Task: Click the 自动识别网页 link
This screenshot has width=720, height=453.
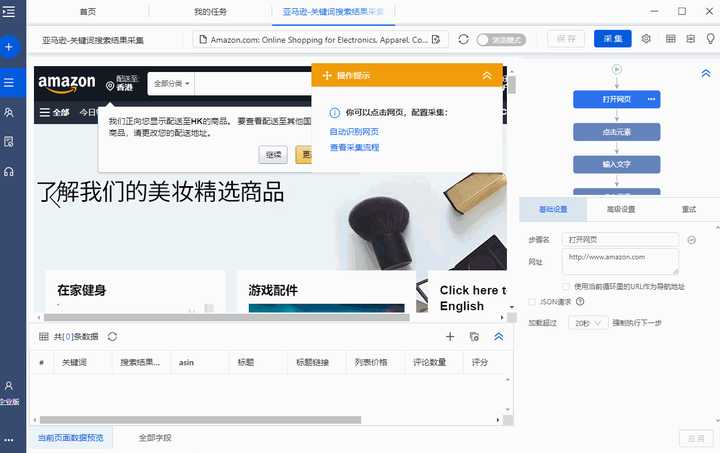Action: tap(354, 132)
